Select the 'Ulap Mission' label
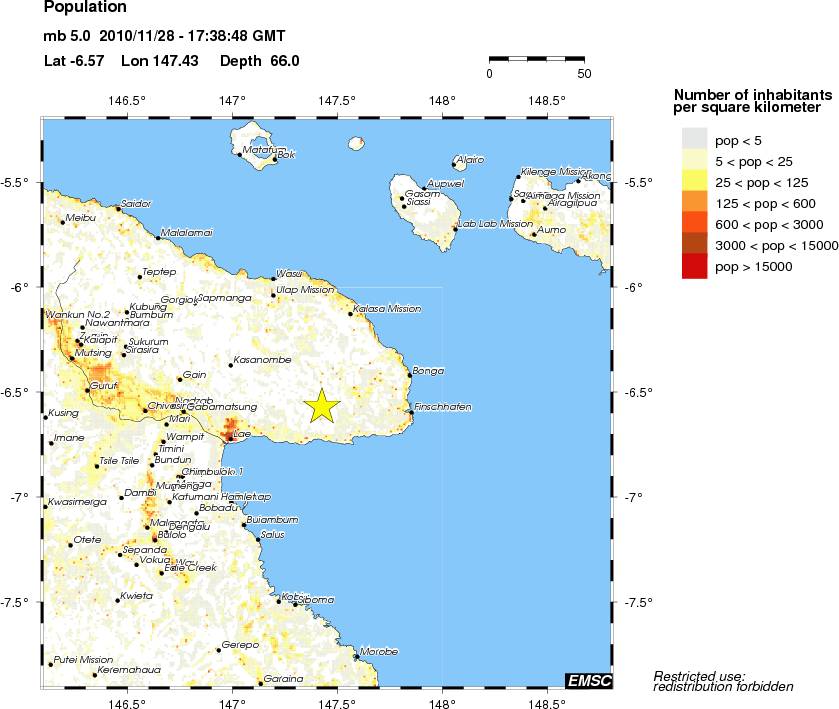Image resolution: width=839 pixels, height=709 pixels. pyautogui.click(x=305, y=289)
